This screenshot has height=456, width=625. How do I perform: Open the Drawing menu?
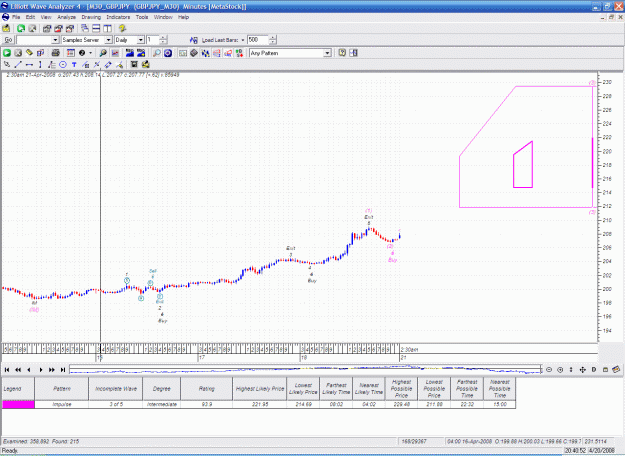tap(91, 17)
